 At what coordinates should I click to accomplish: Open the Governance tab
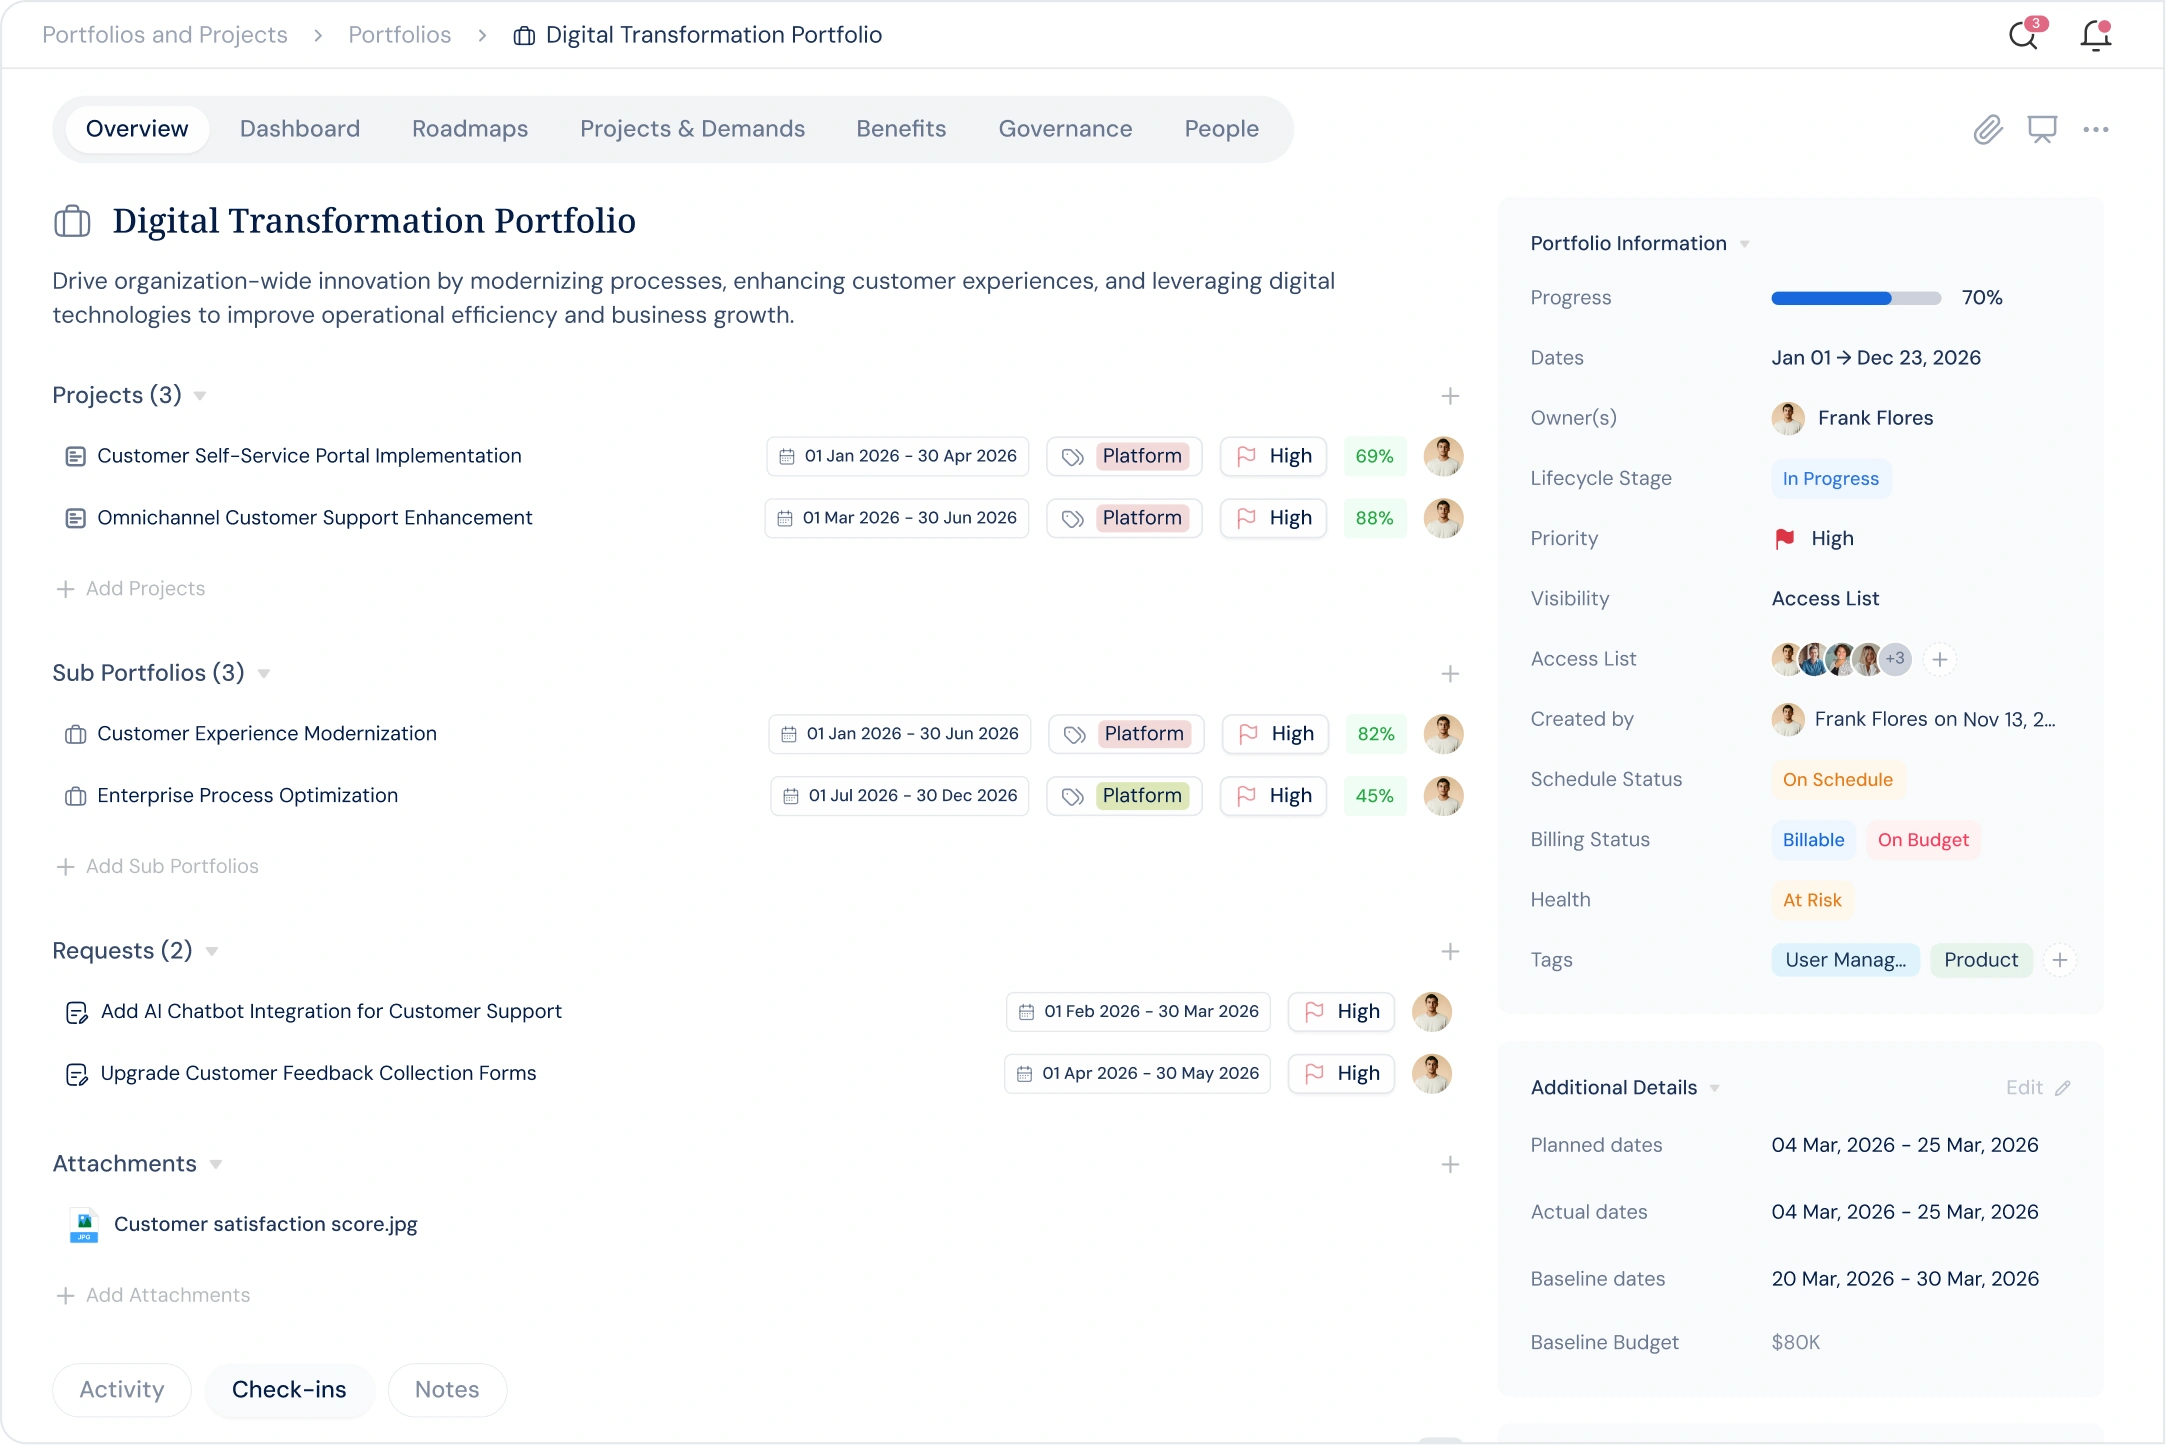[1065, 129]
